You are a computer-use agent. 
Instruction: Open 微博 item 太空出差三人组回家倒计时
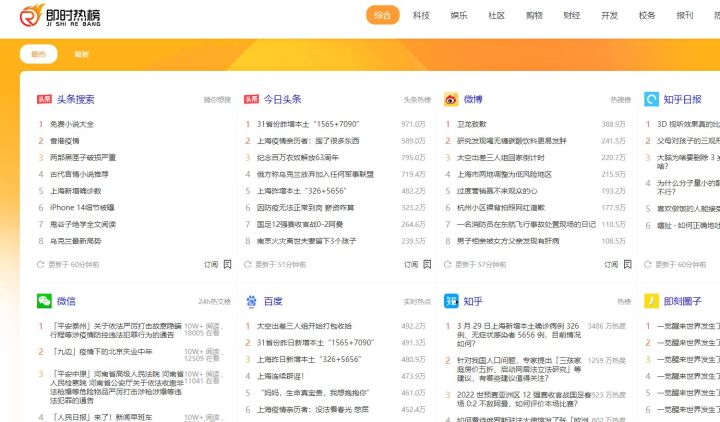501,158
